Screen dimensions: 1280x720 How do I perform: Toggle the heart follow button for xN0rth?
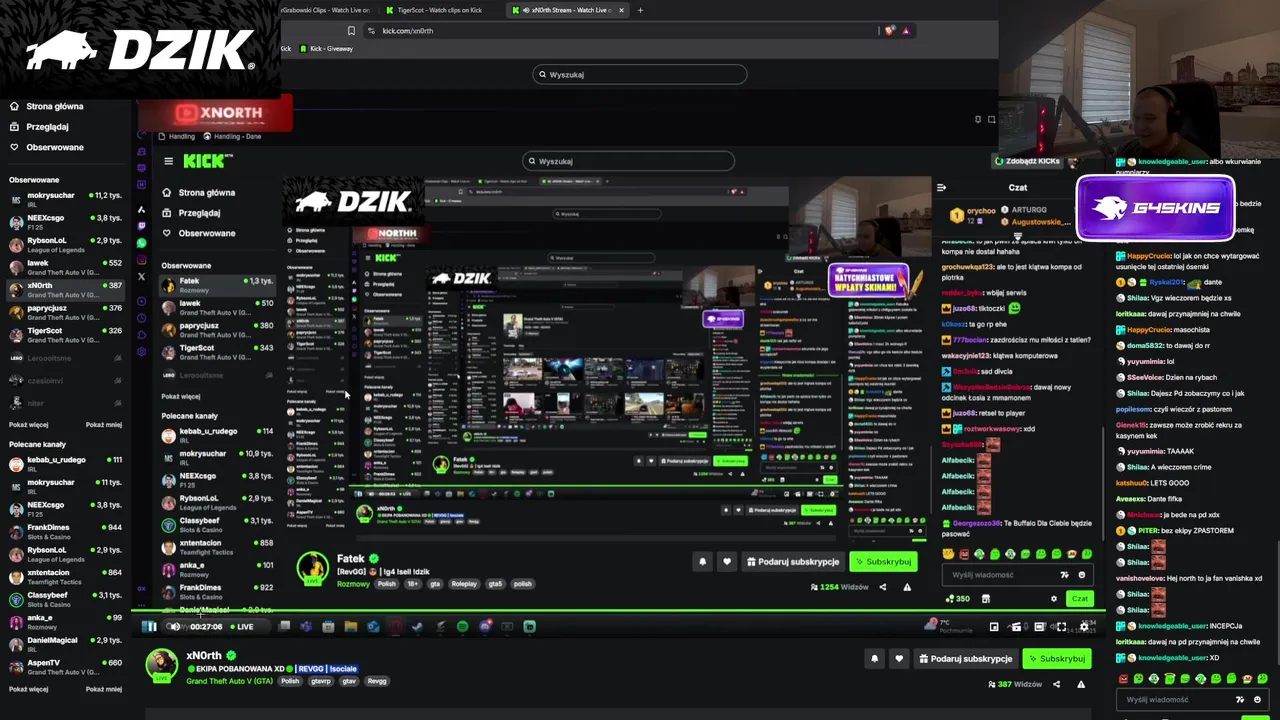pos(899,658)
